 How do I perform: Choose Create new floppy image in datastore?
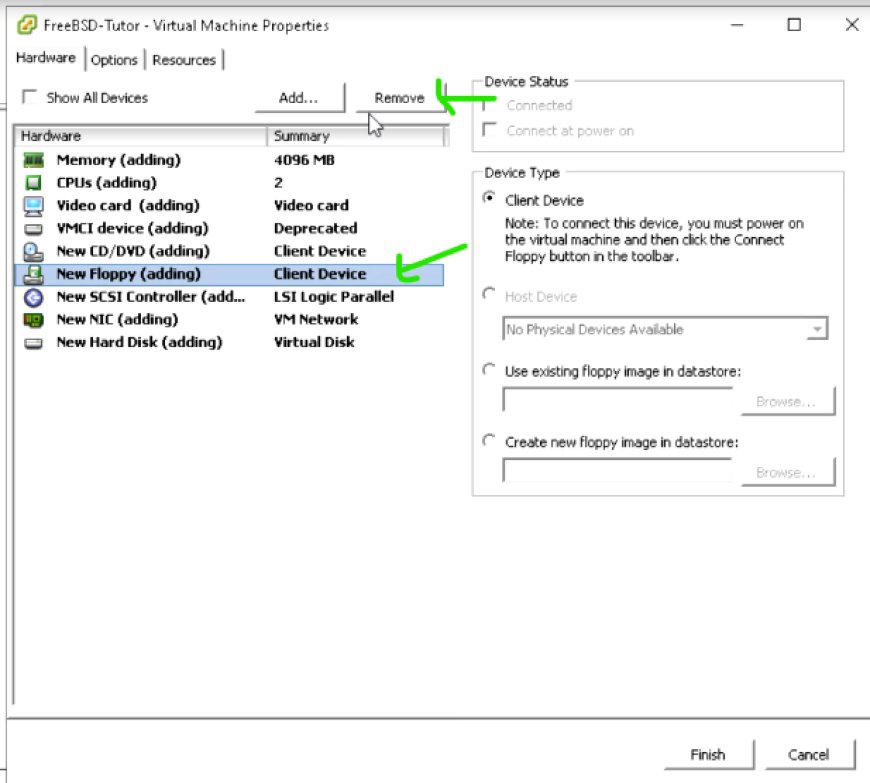pyautogui.click(x=489, y=441)
